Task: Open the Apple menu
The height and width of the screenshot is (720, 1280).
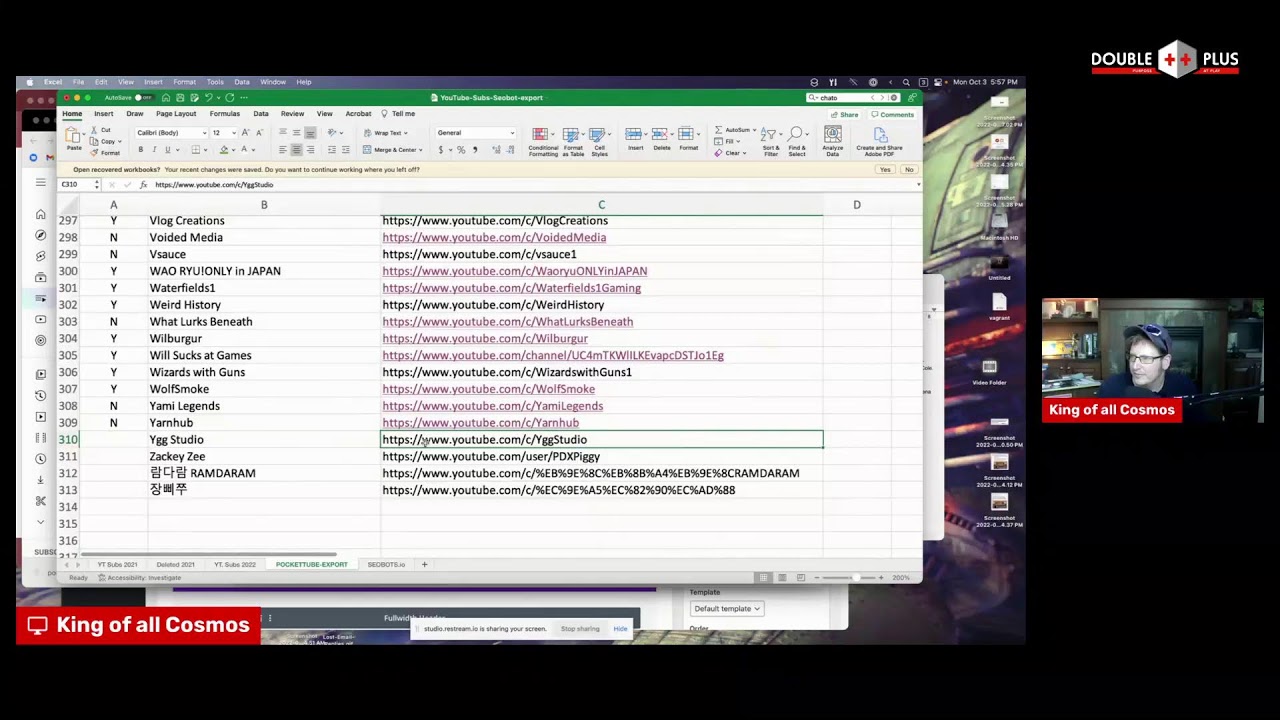Action: pos(29,82)
